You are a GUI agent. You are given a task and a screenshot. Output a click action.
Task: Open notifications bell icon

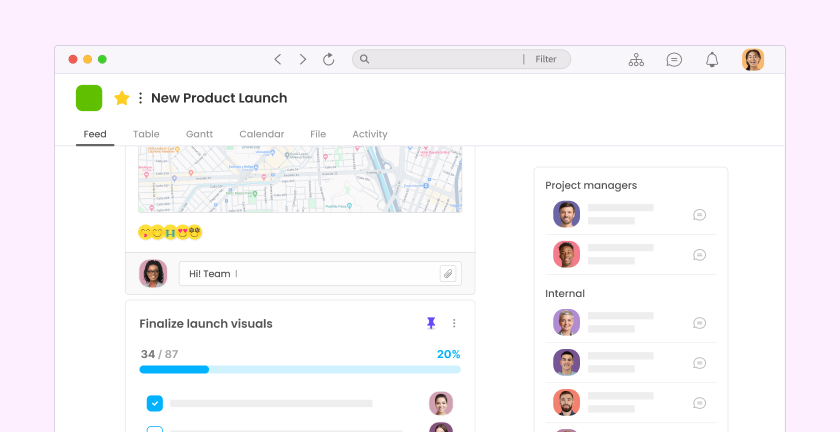[712, 60]
